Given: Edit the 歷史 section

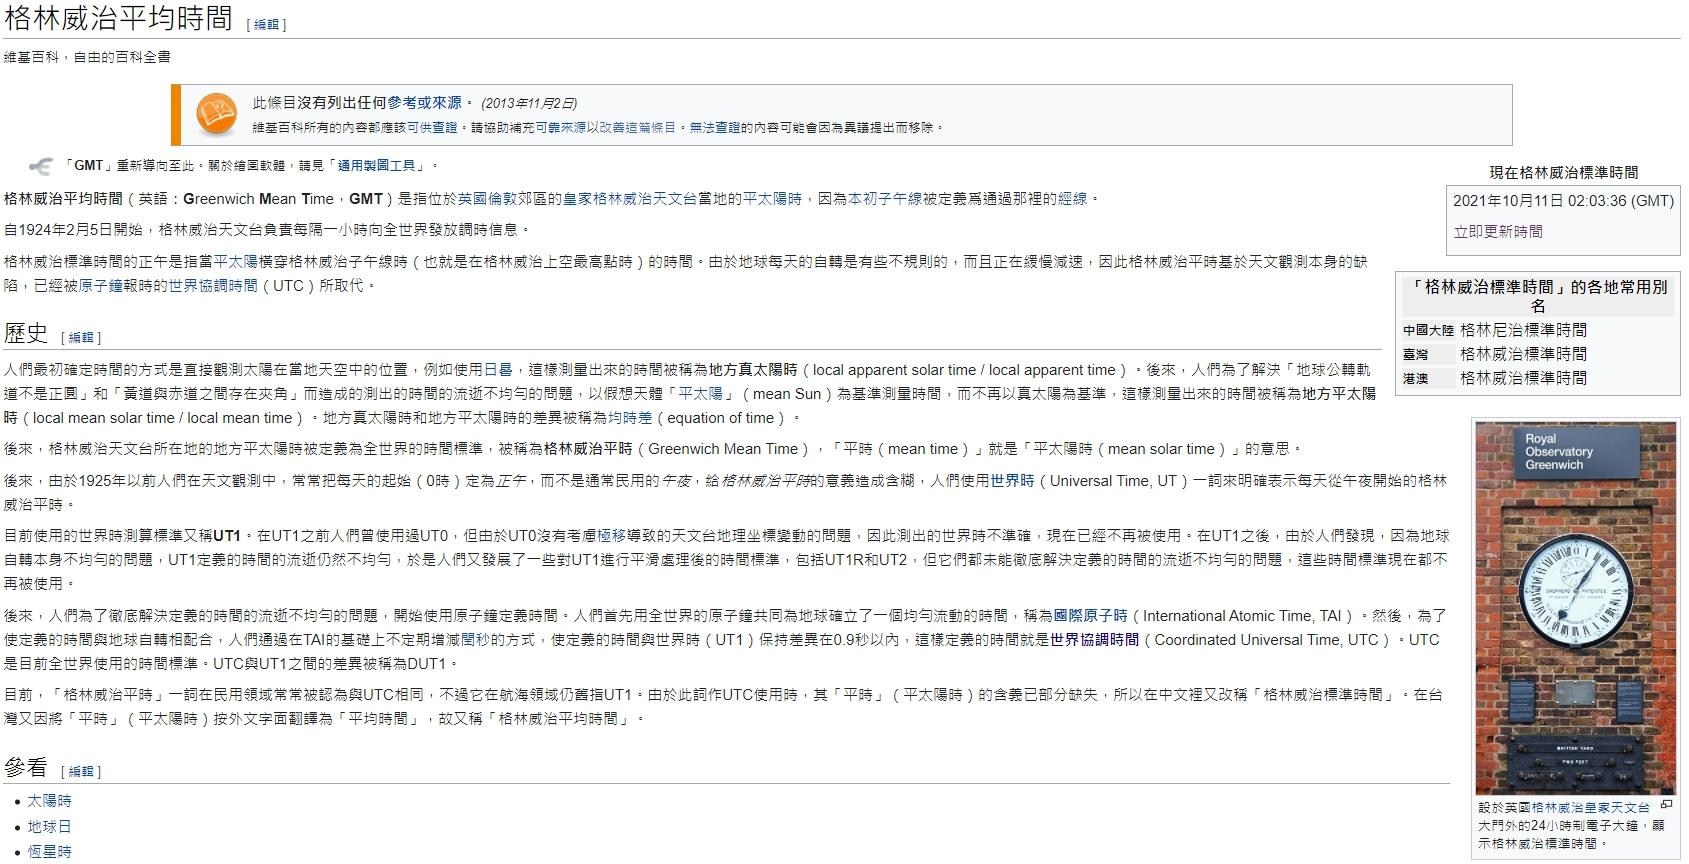Looking at the screenshot, I should [81, 338].
